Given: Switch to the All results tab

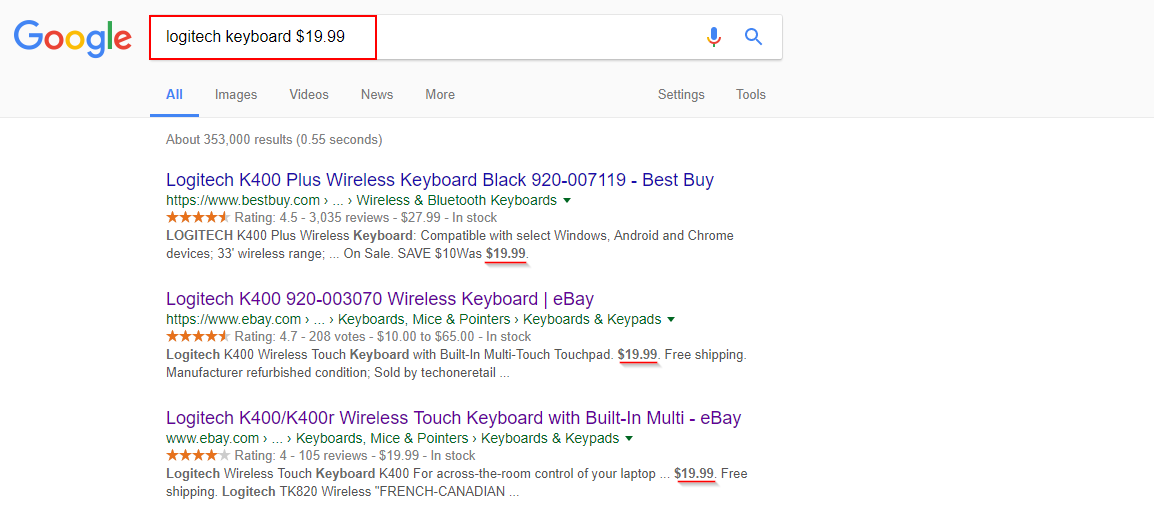Looking at the screenshot, I should (174, 94).
